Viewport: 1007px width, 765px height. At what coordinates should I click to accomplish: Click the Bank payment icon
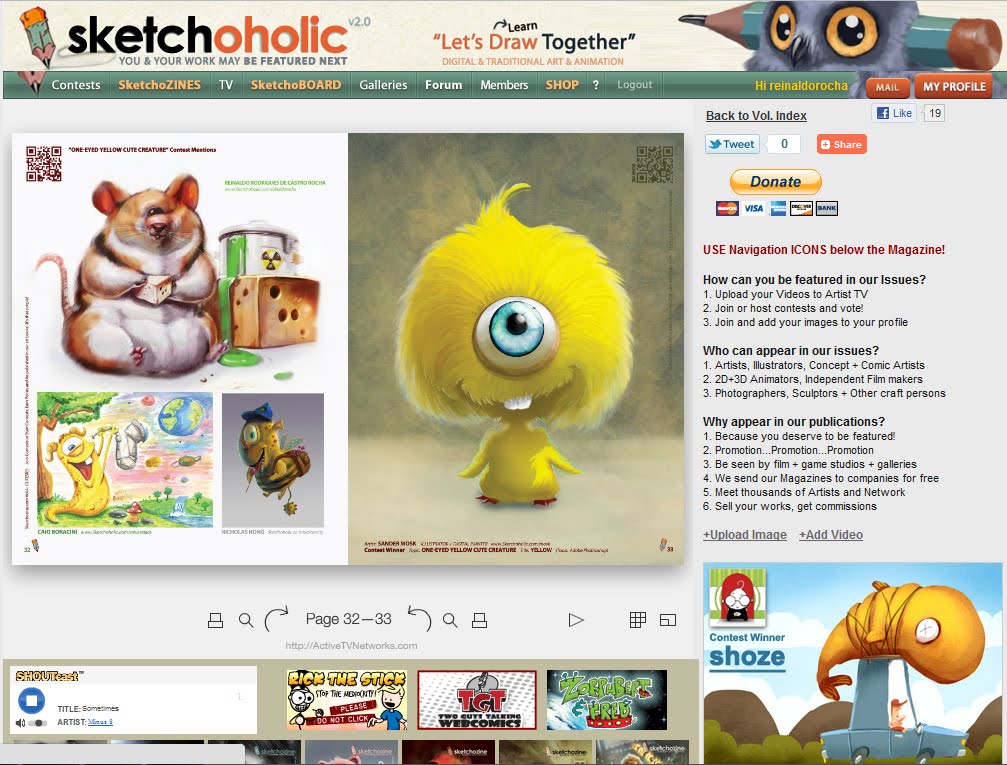click(x=827, y=208)
